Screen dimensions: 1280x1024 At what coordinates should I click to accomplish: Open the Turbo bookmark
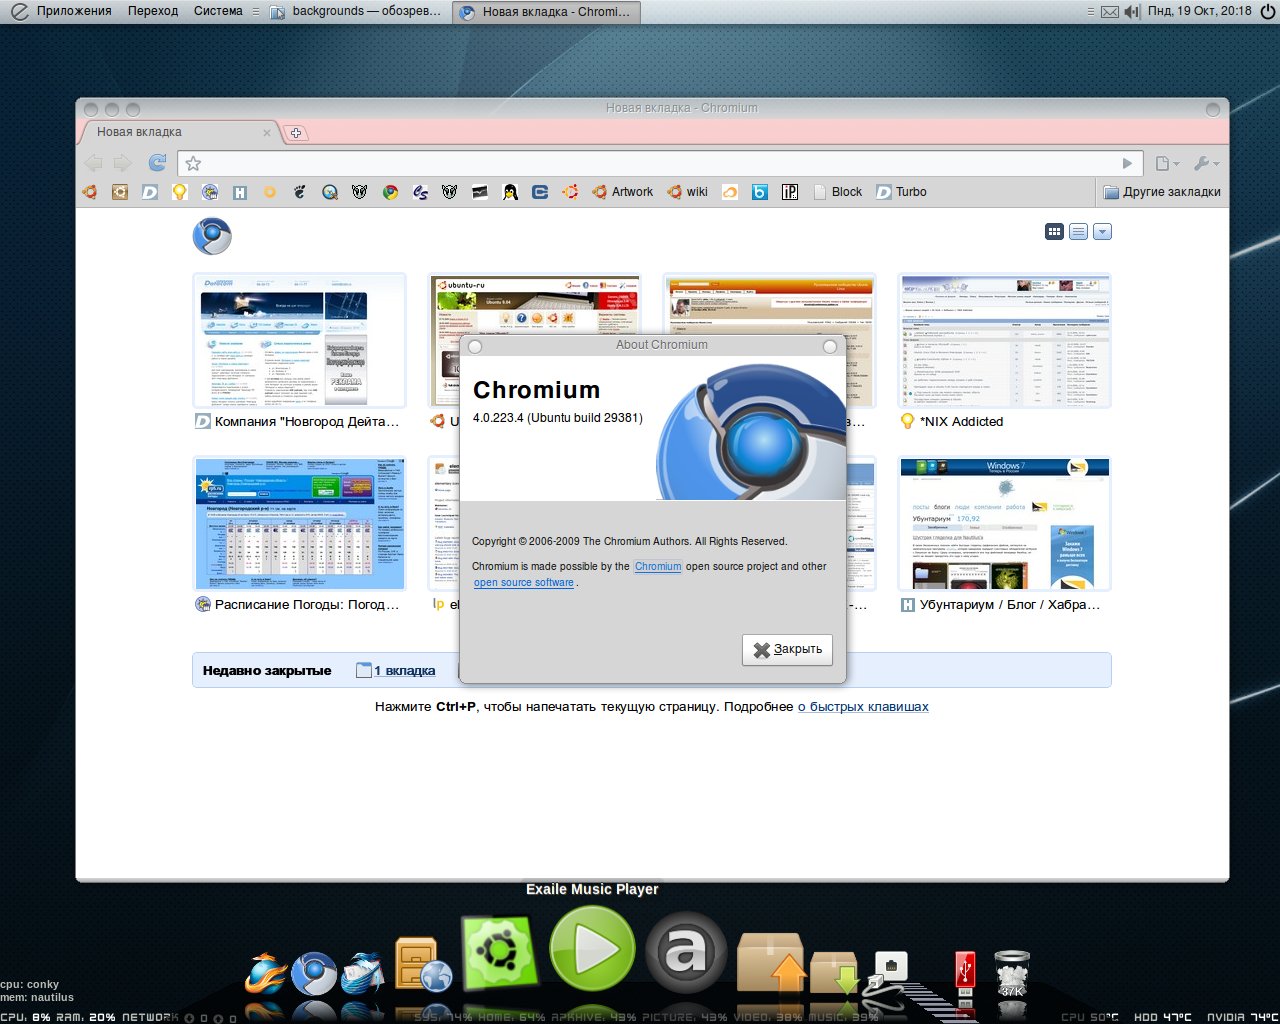coord(901,192)
